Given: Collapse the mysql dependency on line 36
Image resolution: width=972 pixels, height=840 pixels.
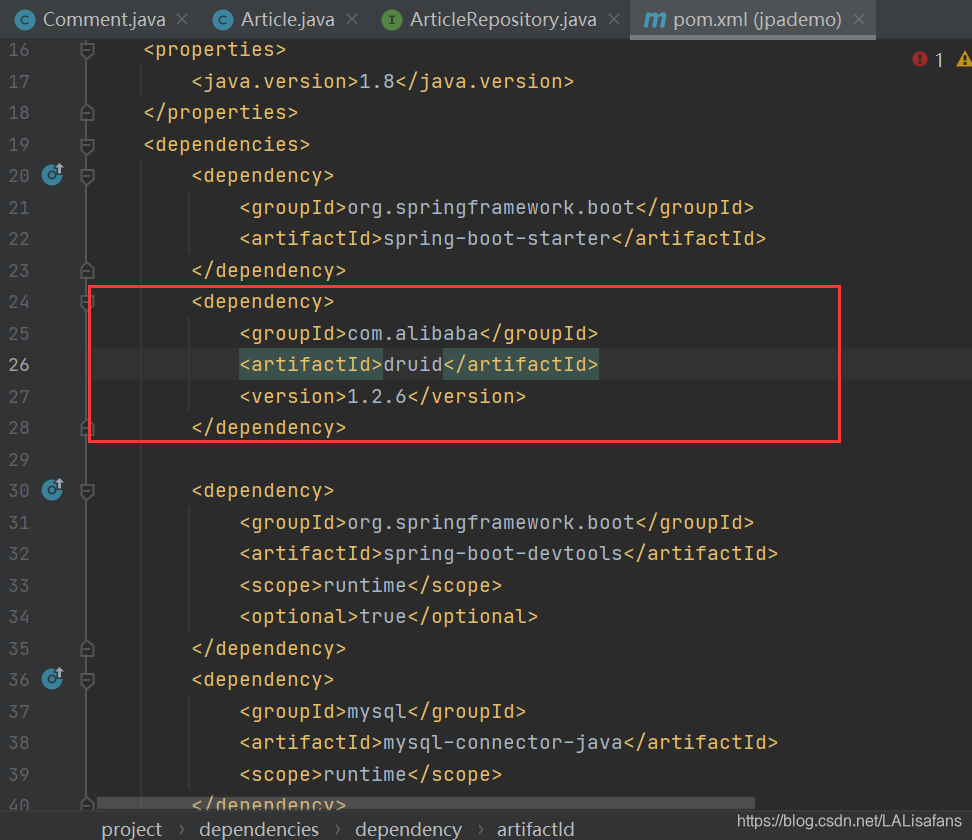Looking at the screenshot, I should coord(87,680).
